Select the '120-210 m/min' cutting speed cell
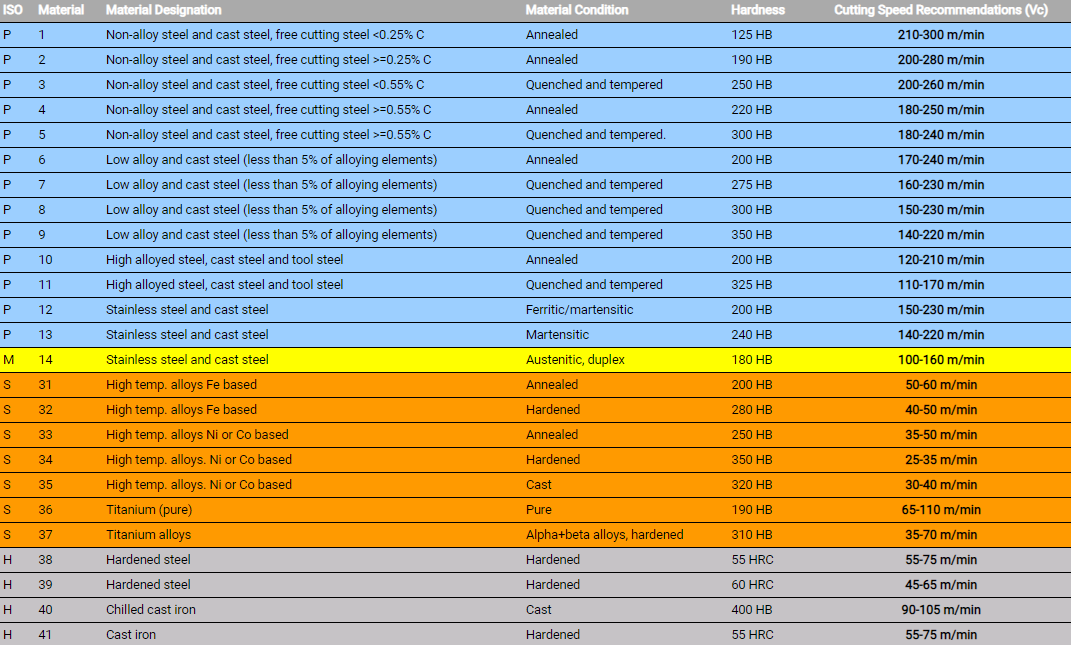This screenshot has width=1071, height=645. (x=941, y=260)
